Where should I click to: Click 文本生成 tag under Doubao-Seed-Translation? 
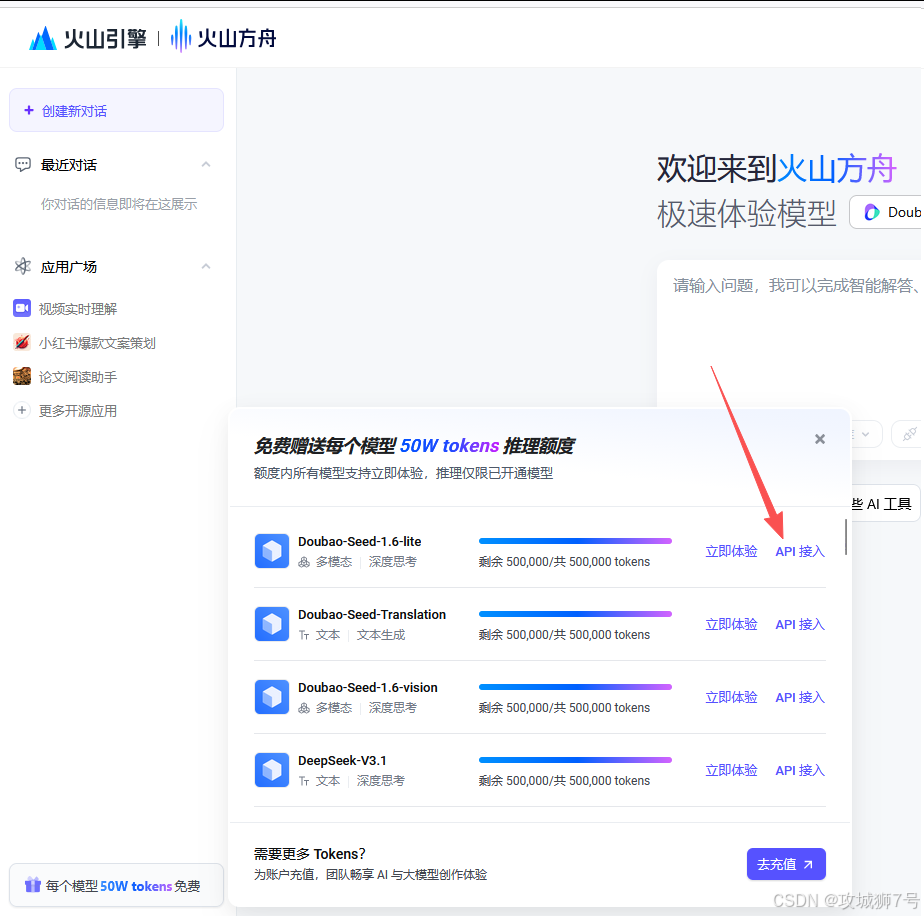(x=381, y=635)
